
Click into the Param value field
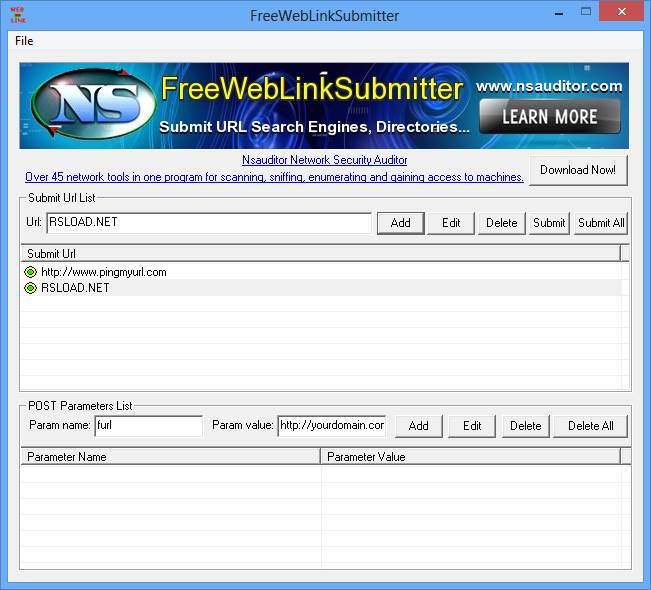tap(332, 426)
